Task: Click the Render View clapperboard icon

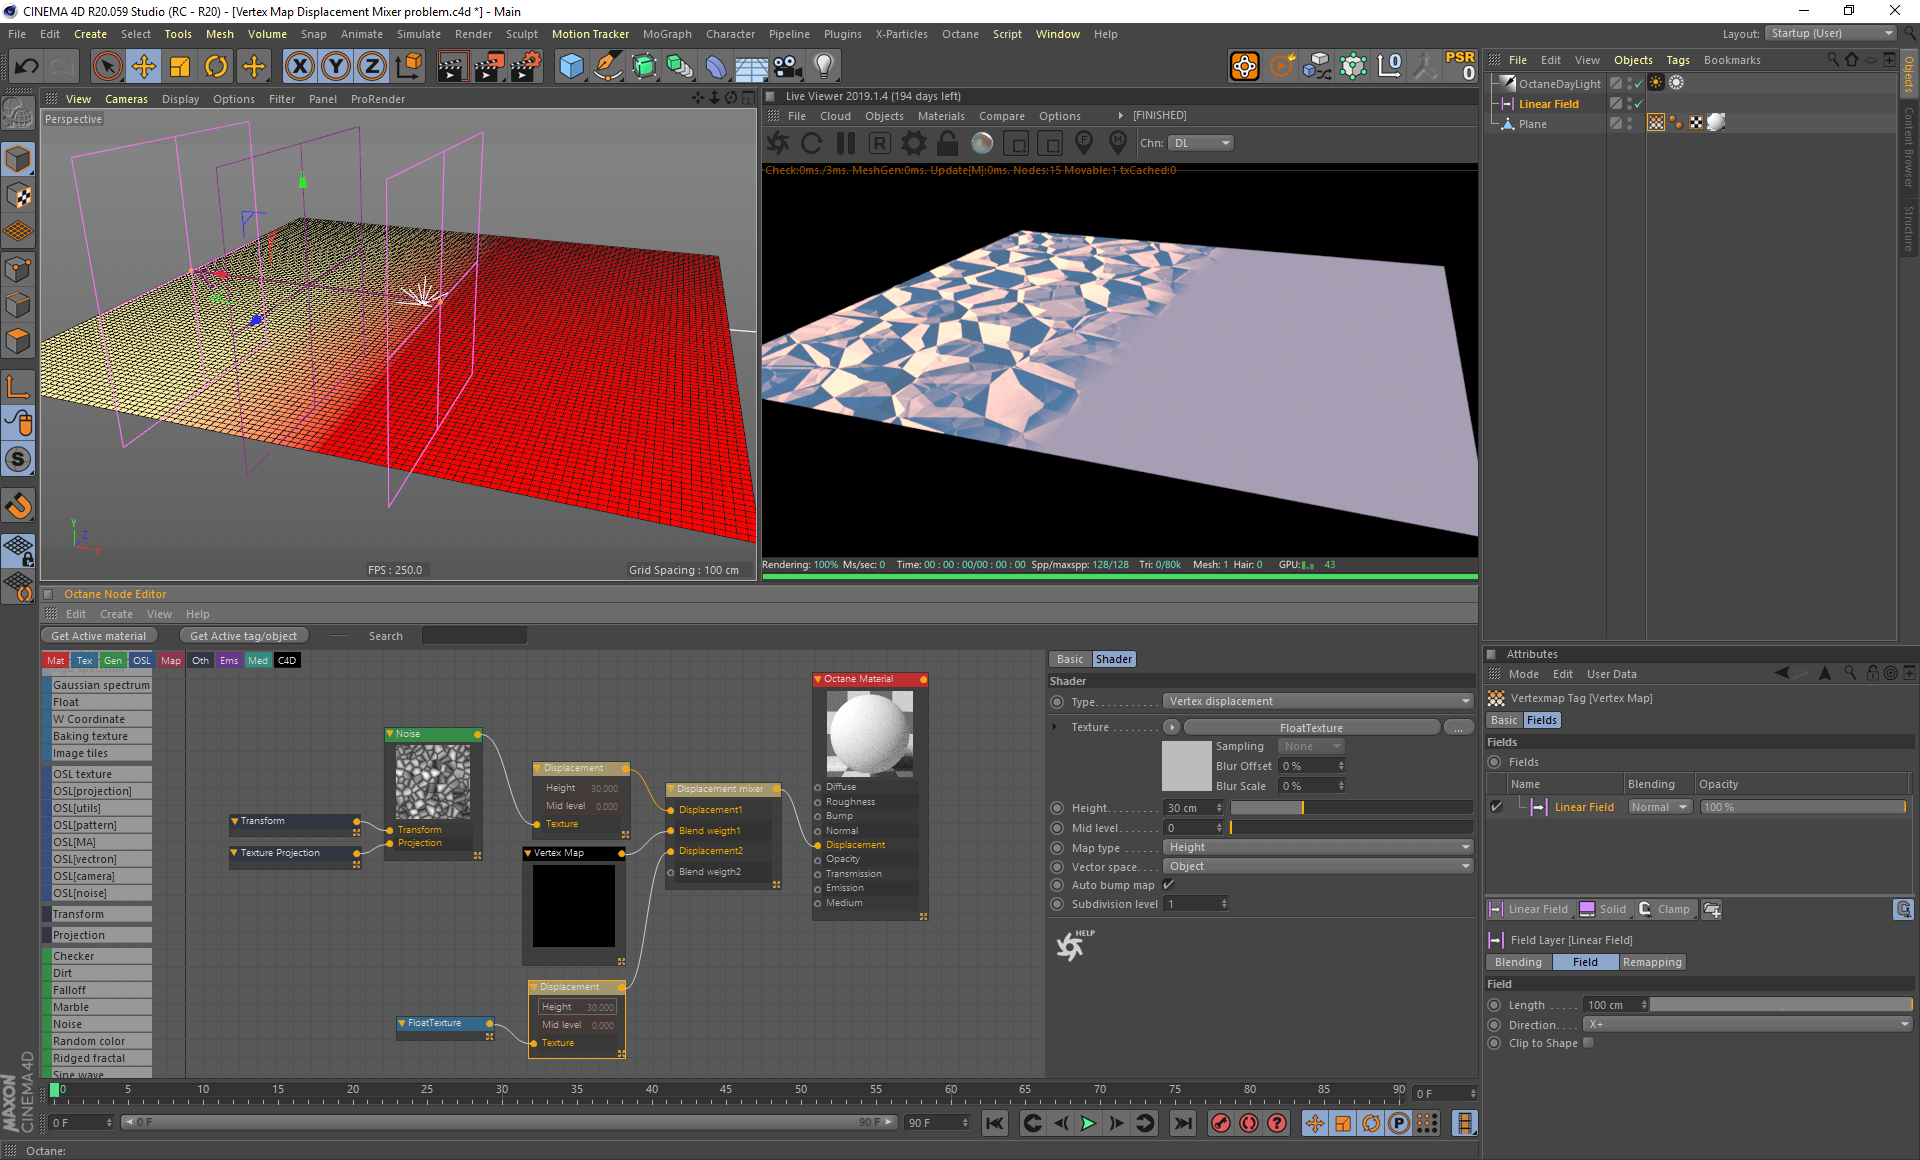Action: pyautogui.click(x=452, y=67)
